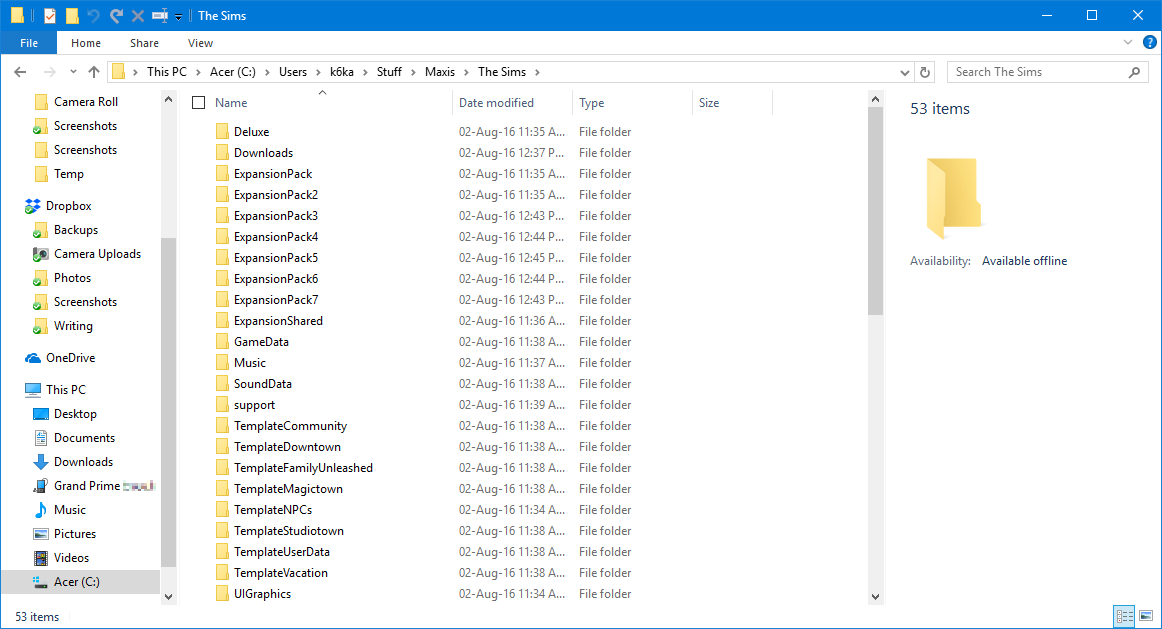Refresh the folder view
This screenshot has width=1162, height=629.
[925, 72]
